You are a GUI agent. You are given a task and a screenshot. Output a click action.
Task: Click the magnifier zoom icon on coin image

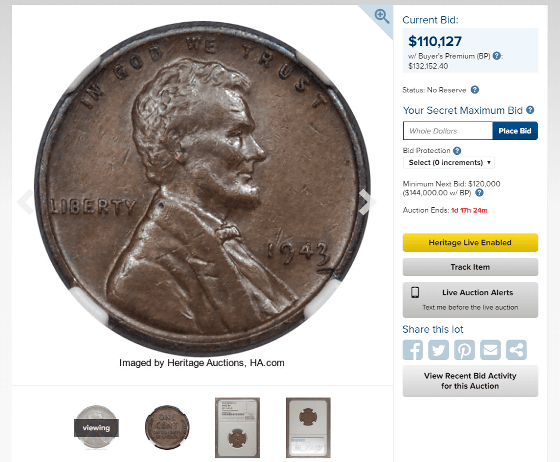pos(382,16)
